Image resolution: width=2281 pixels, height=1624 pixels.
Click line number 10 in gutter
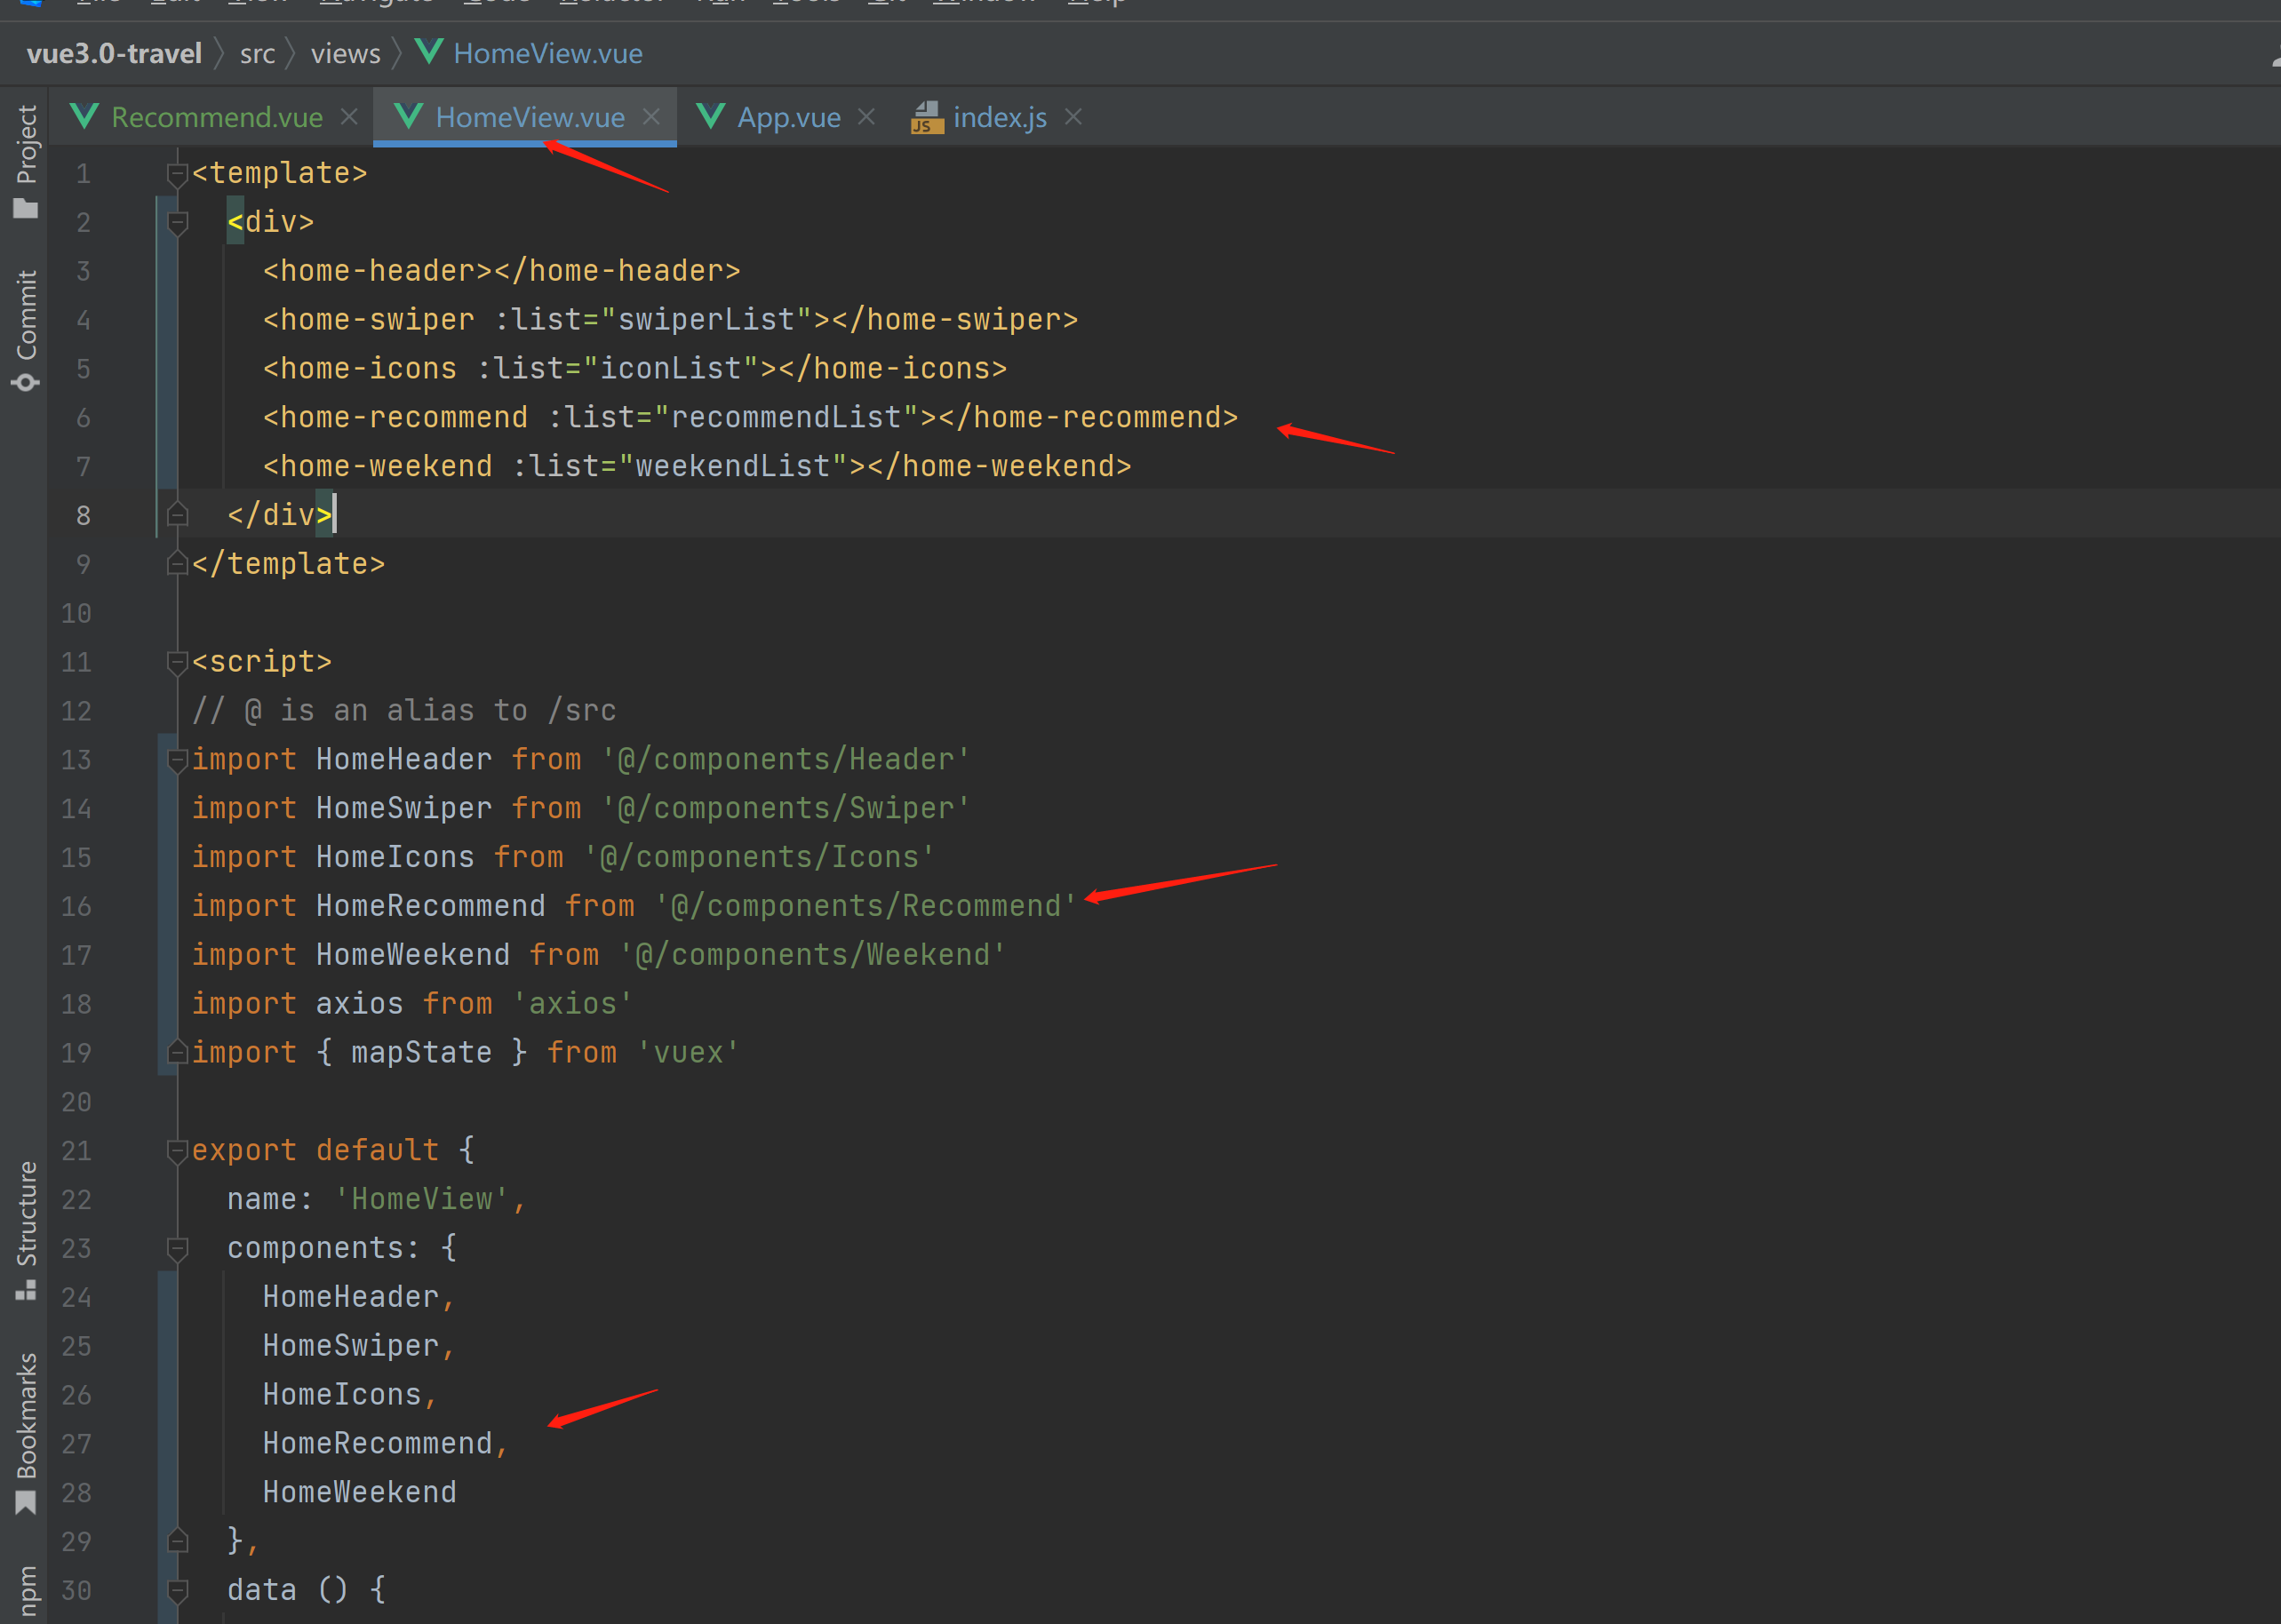point(76,613)
